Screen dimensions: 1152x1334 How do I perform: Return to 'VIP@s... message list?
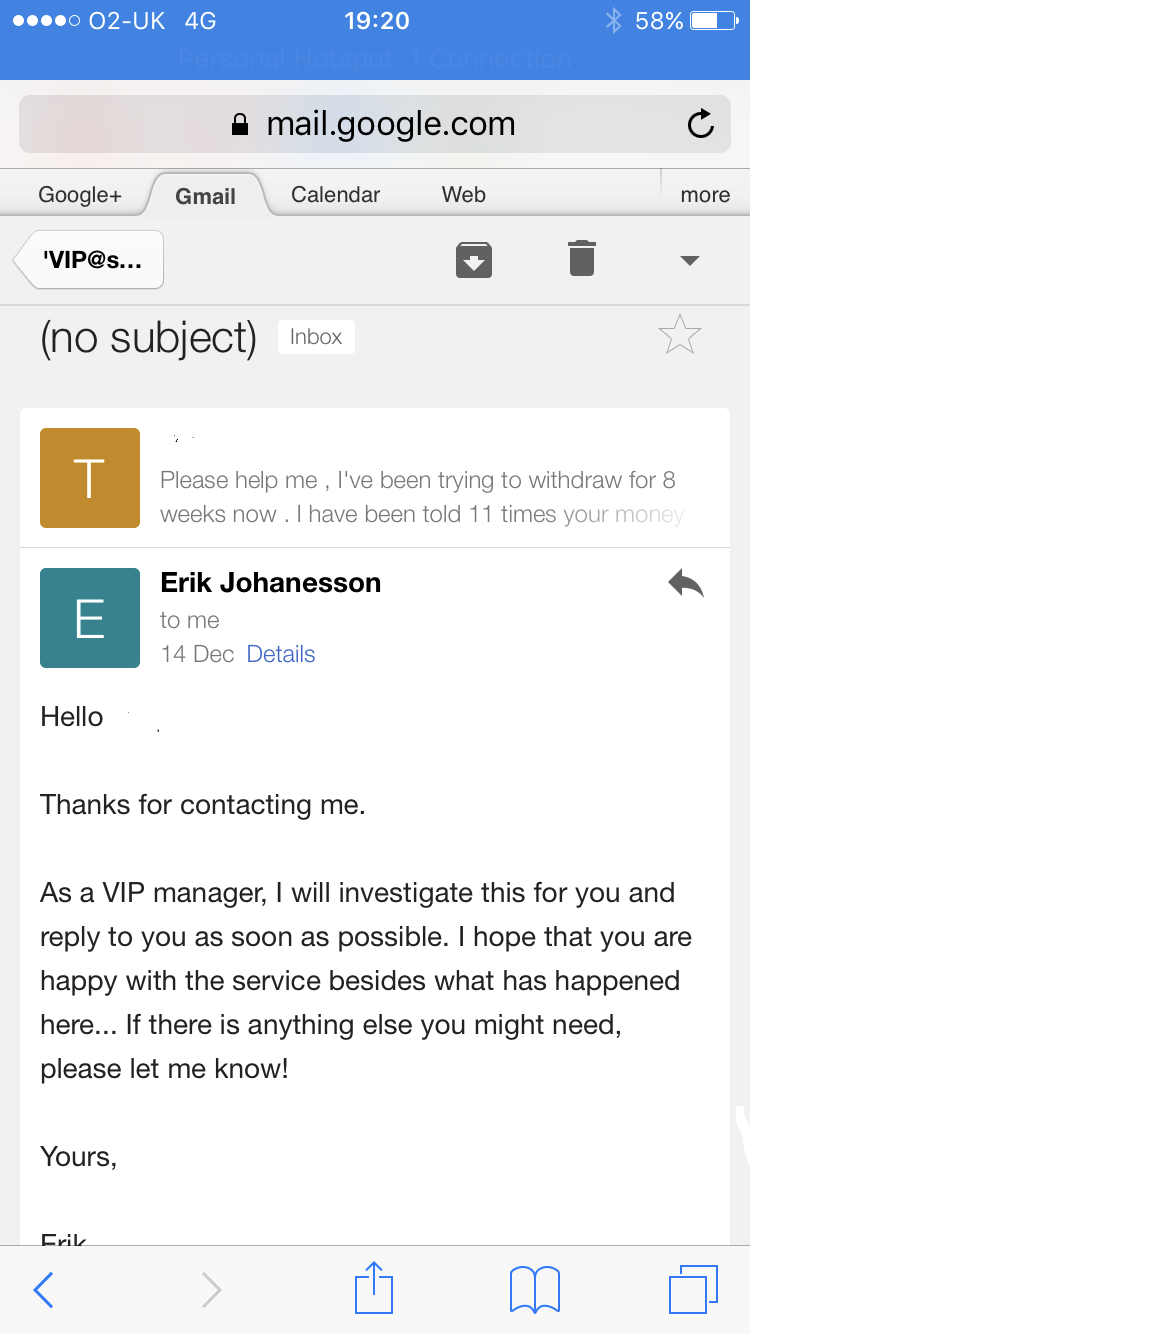point(89,260)
